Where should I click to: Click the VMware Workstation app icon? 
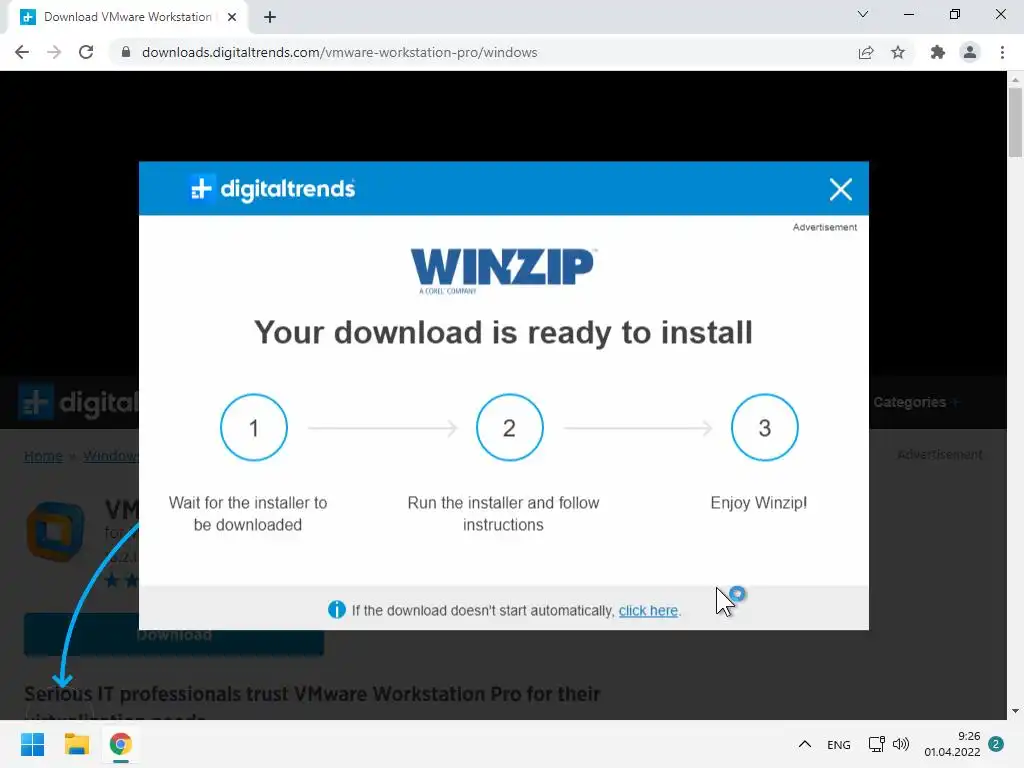click(x=56, y=532)
